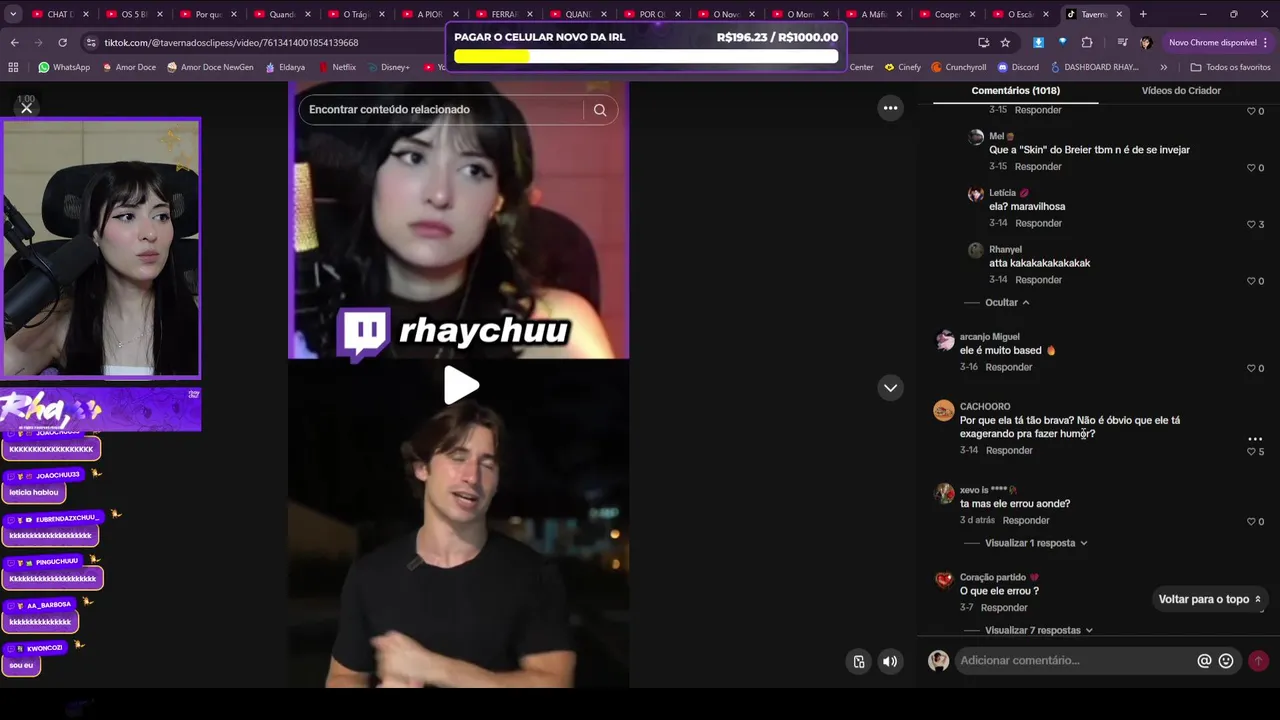Open Chrome extensions puzzle icon
Viewport: 1280px width, 720px height.
pos(1087,43)
